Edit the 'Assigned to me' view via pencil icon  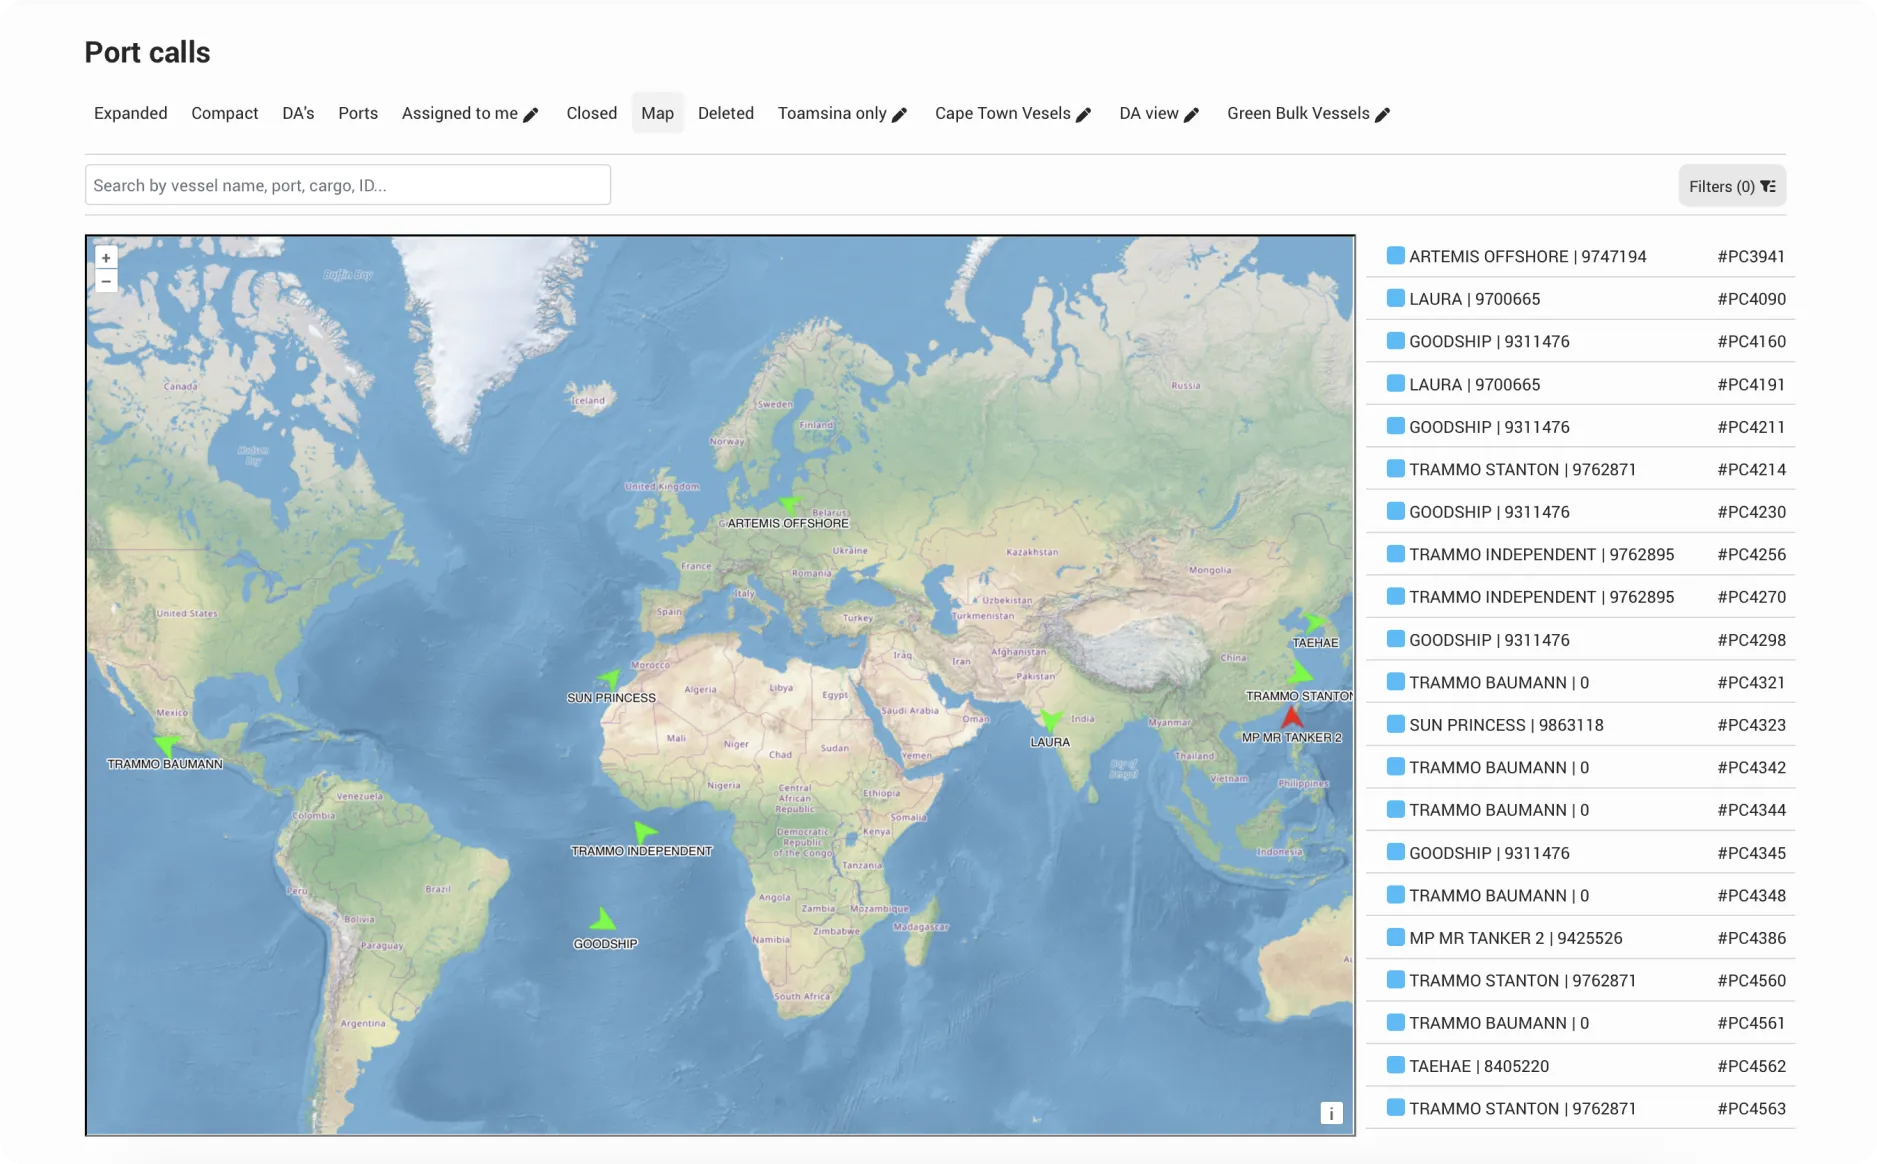tap(531, 114)
